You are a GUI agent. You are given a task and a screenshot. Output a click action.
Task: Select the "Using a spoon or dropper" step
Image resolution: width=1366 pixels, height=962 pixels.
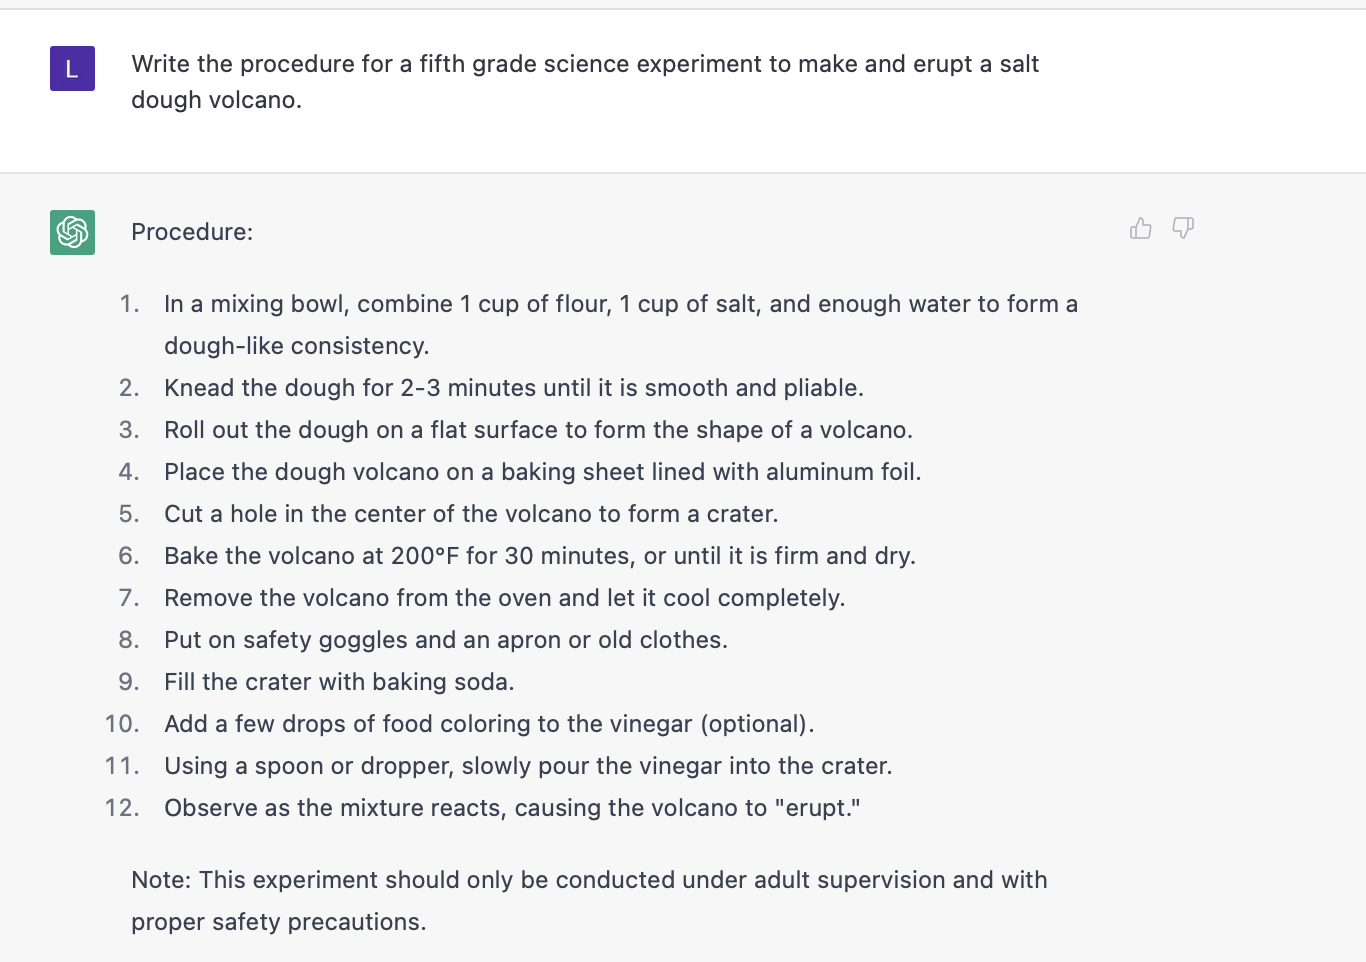[528, 766]
